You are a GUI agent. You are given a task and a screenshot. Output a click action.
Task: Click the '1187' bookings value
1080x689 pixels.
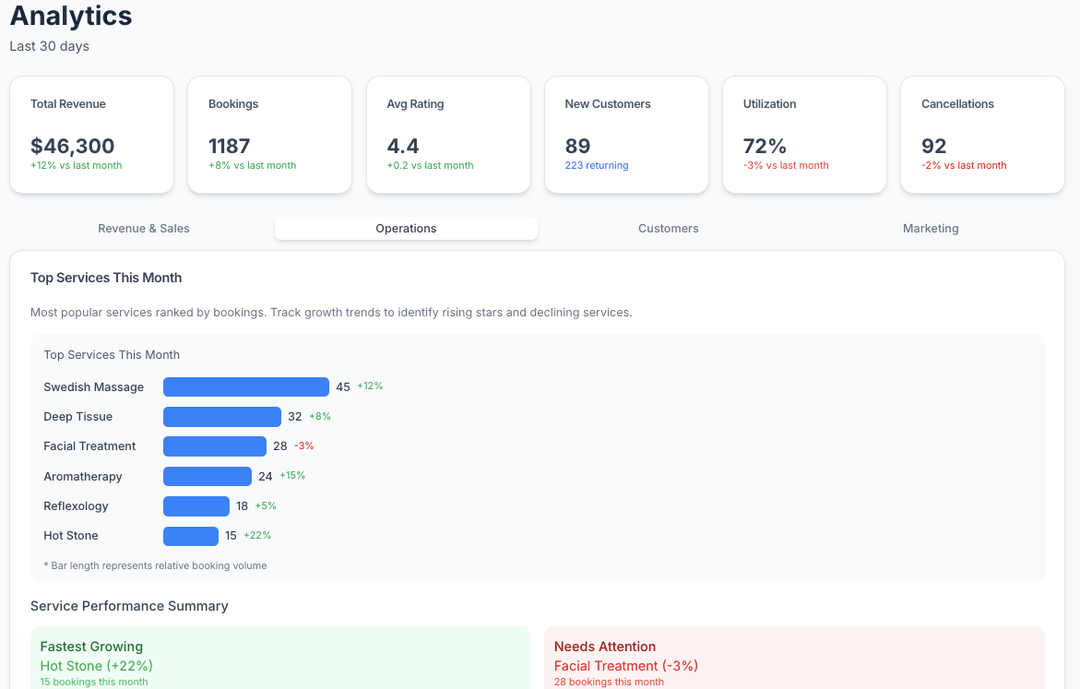click(229, 146)
